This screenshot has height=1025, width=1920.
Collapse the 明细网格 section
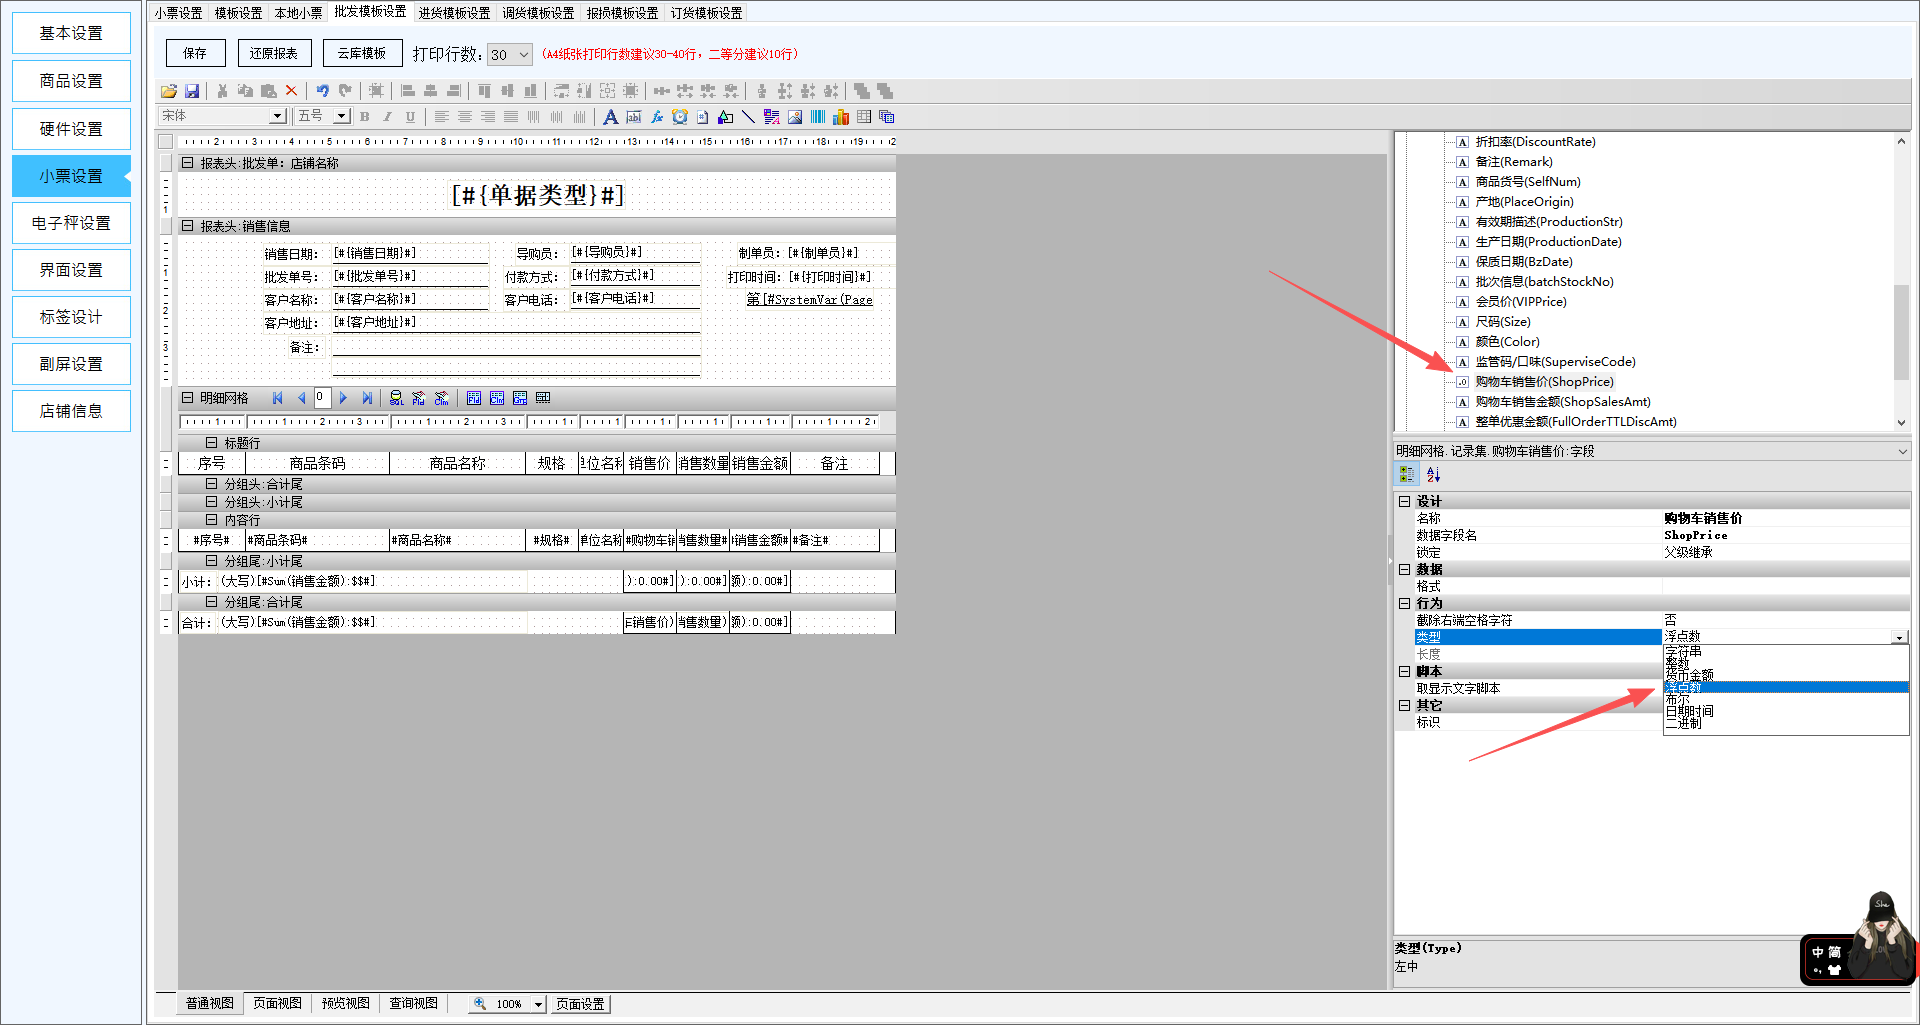tap(187, 398)
